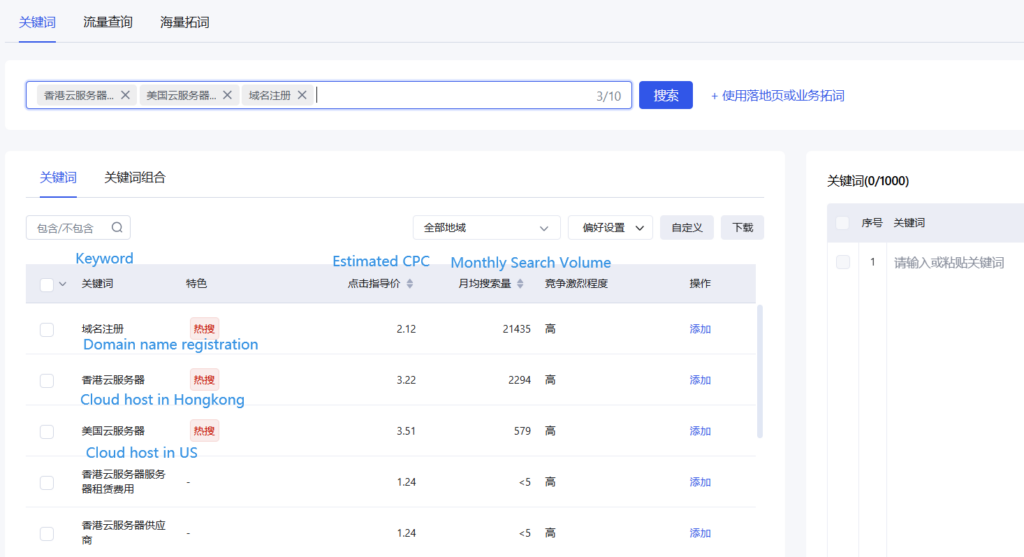Viewport: 1024px width, 557px height.
Task: Click 添加 for 香港云服务器
Action: tap(700, 380)
